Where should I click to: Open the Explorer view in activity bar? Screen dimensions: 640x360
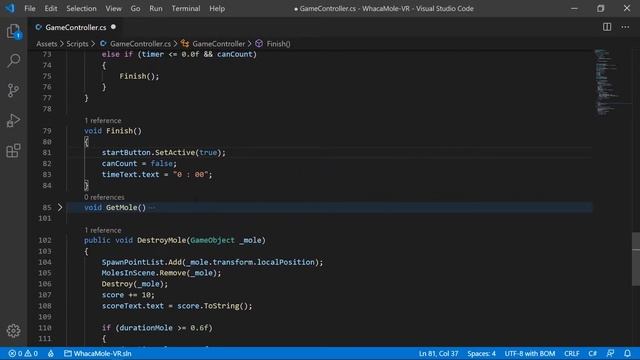13,31
